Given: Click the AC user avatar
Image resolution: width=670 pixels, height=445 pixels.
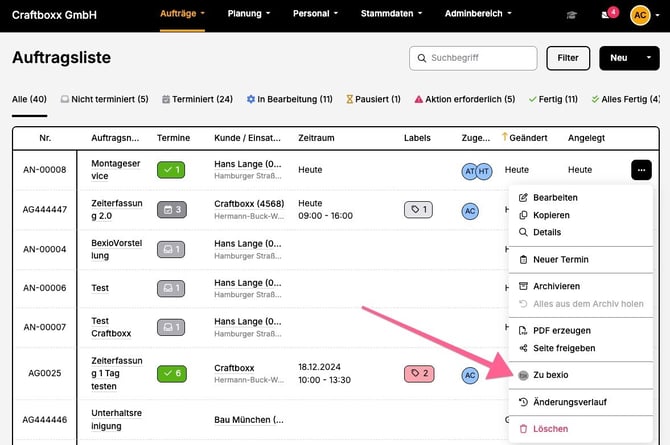Looking at the screenshot, I should point(640,15).
